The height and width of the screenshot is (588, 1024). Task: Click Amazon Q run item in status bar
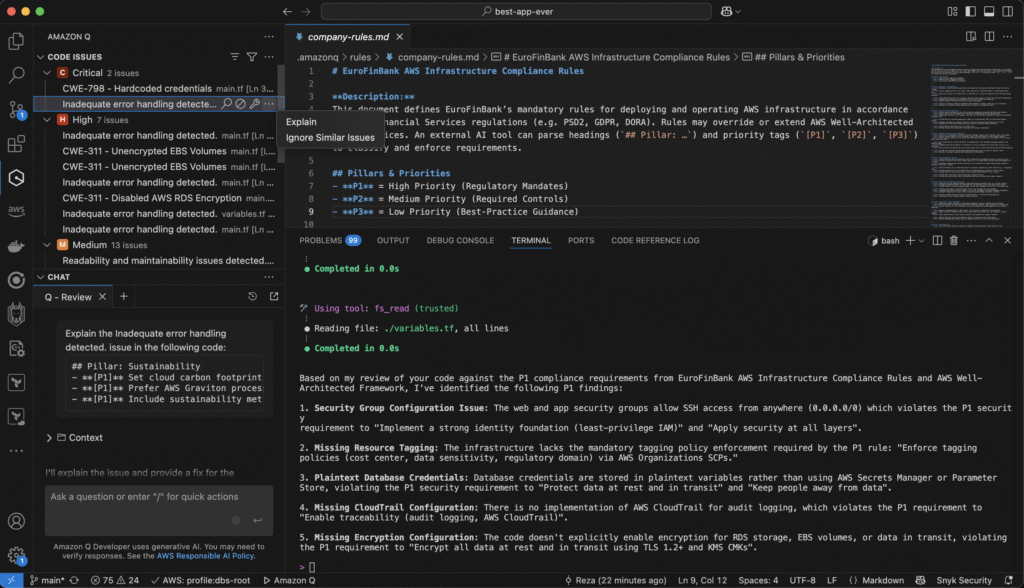click(x=289, y=580)
